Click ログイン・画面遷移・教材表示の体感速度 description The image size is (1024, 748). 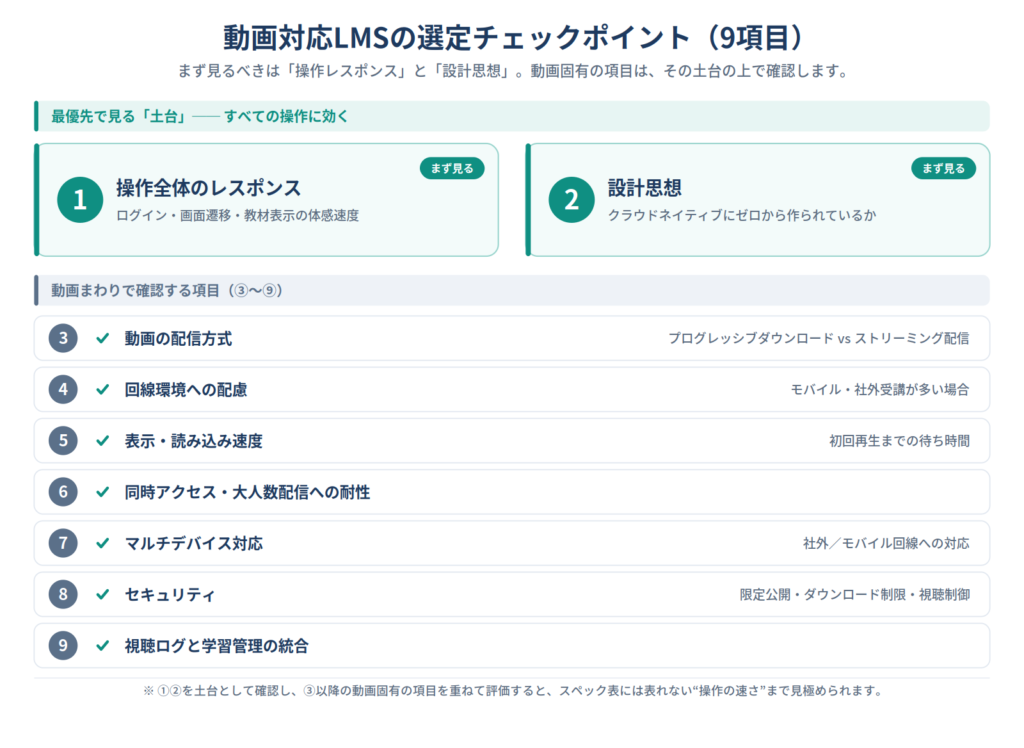point(238,216)
